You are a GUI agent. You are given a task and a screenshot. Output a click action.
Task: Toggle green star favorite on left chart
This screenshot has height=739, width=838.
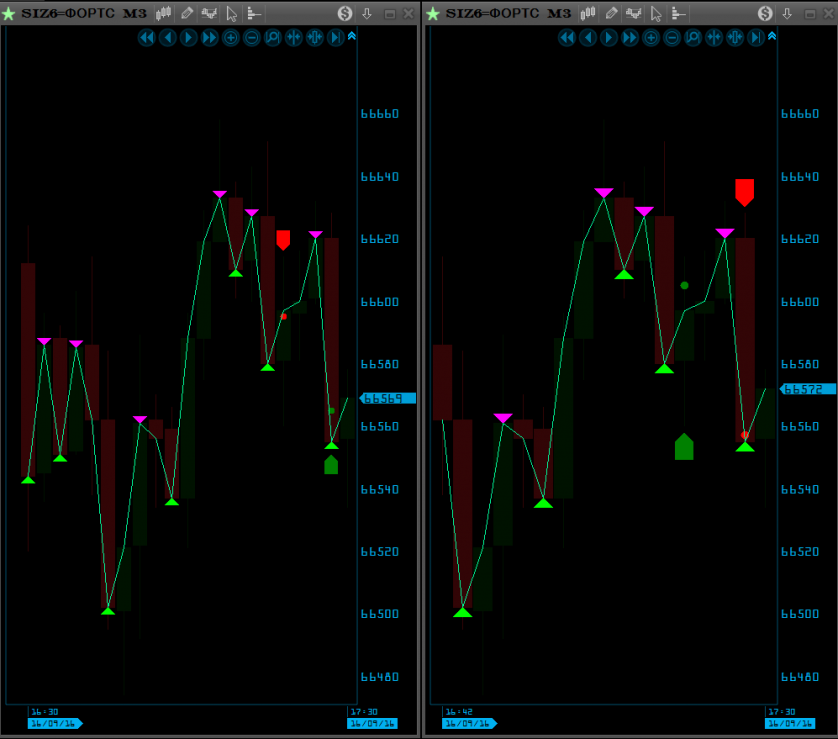click(x=10, y=13)
